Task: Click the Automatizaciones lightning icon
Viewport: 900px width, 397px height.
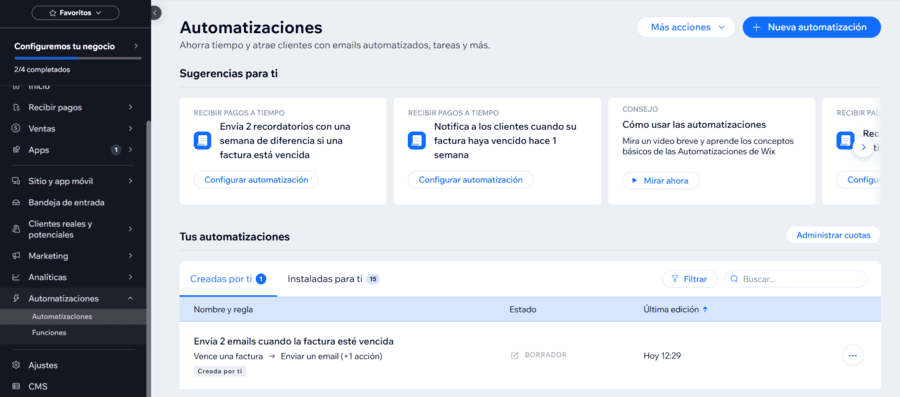Action: coord(16,298)
